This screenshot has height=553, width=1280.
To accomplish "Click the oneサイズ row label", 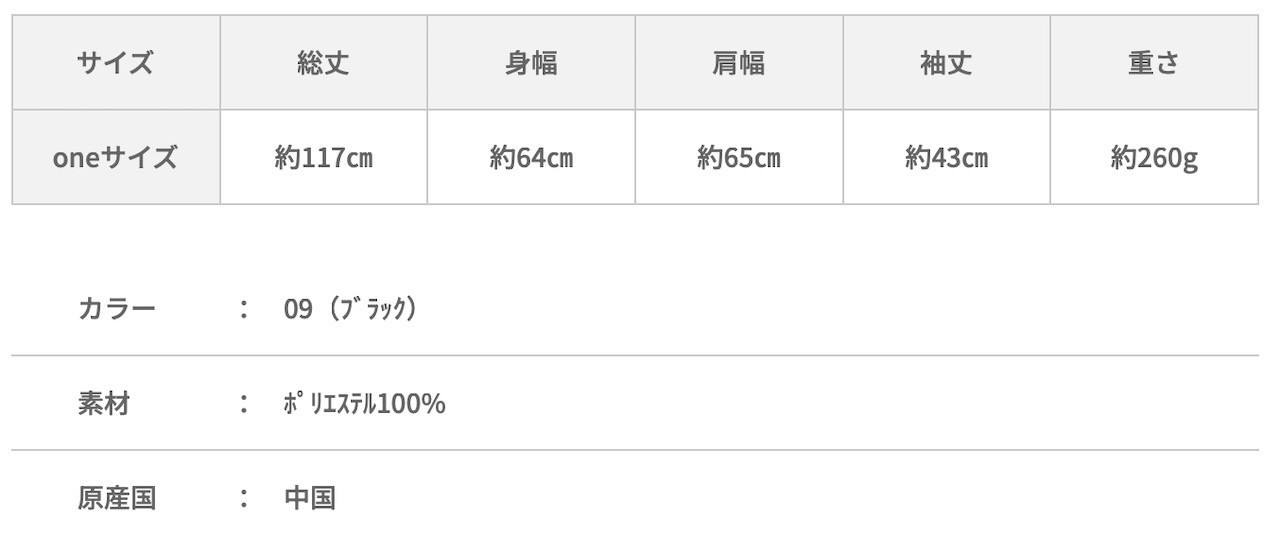I will tap(116, 157).
